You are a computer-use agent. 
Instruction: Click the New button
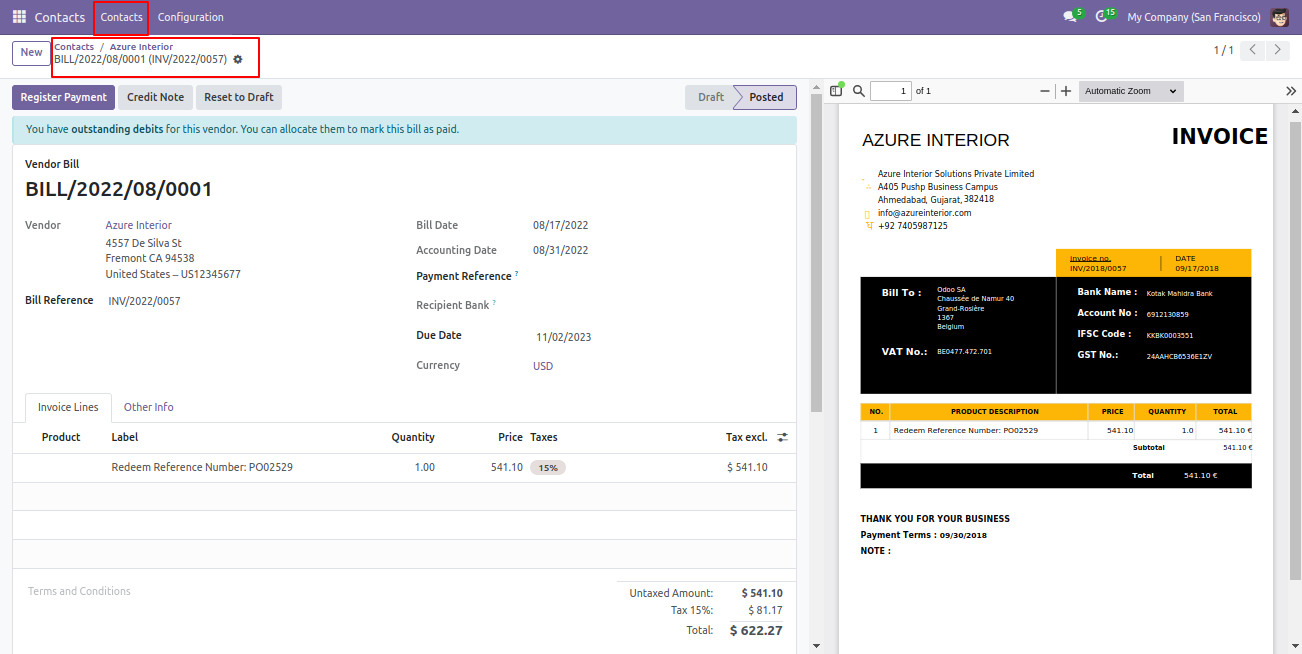(x=31, y=52)
